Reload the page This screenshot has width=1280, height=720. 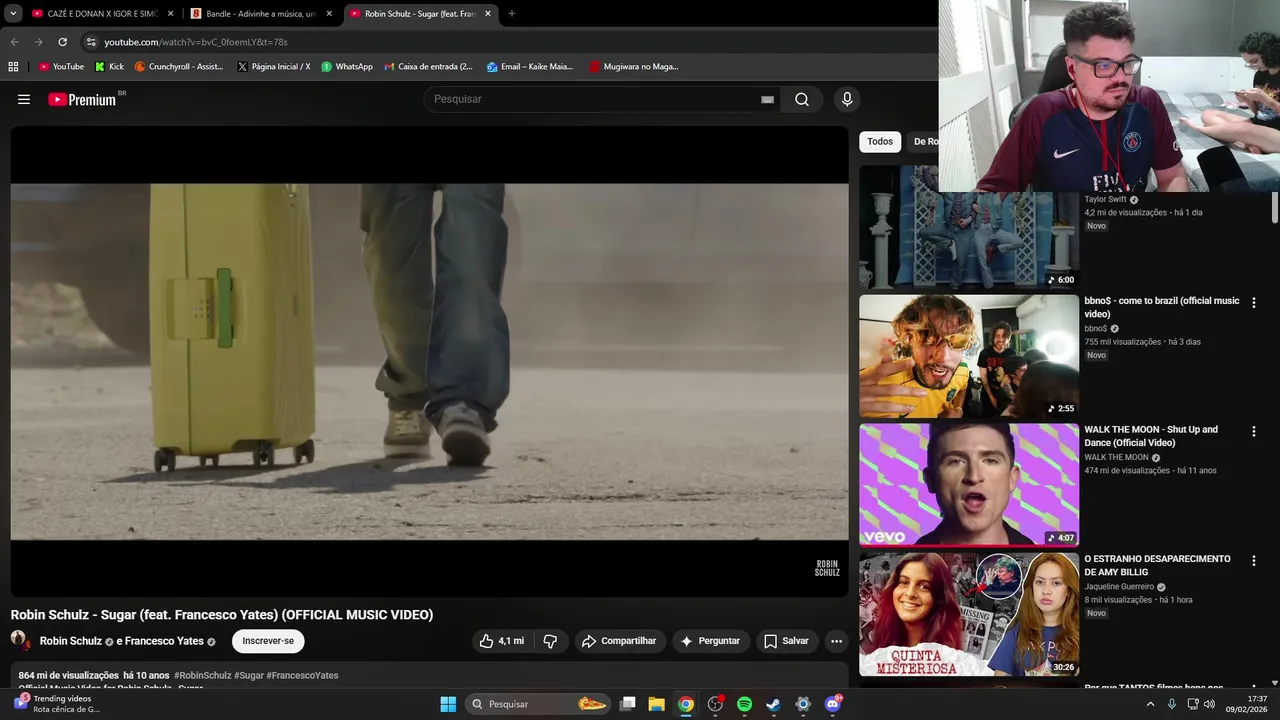(62, 42)
